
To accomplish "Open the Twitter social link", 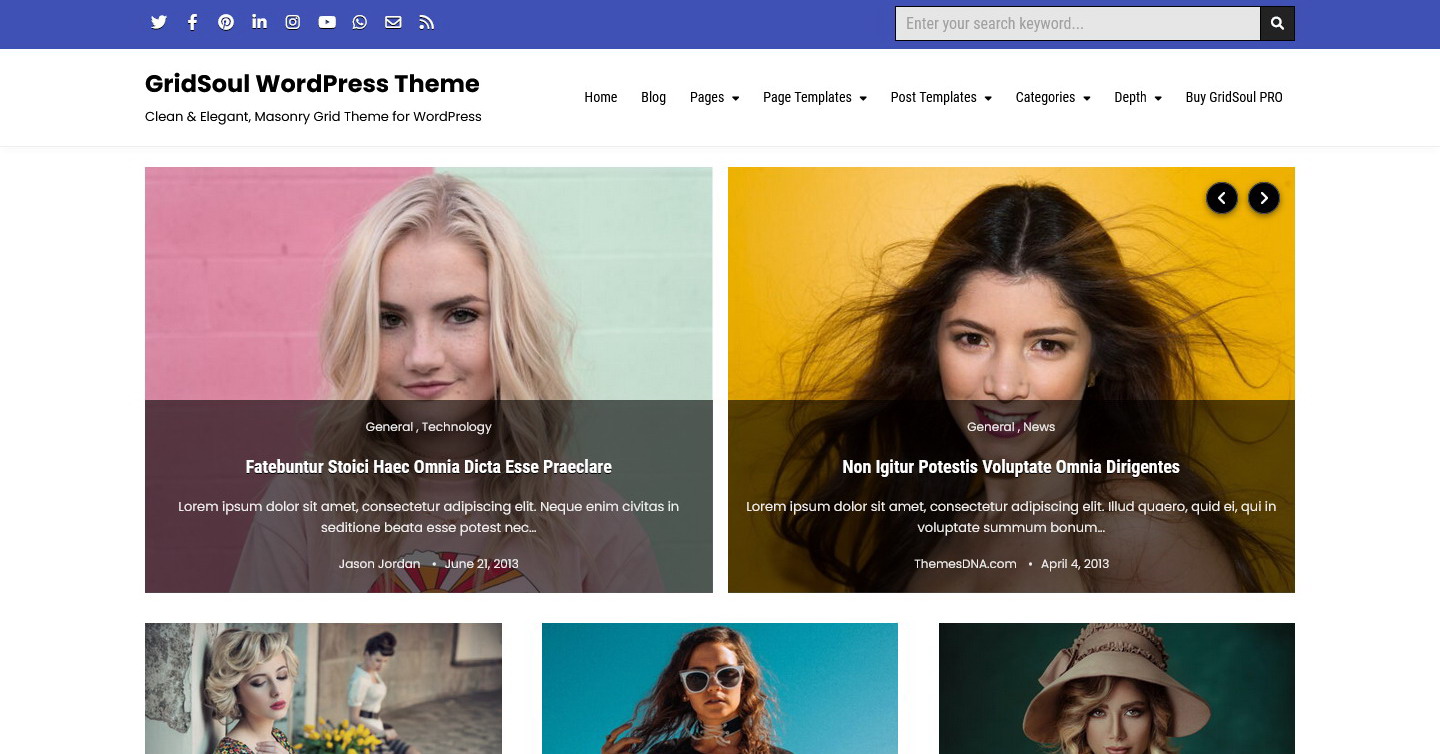I will (x=159, y=22).
